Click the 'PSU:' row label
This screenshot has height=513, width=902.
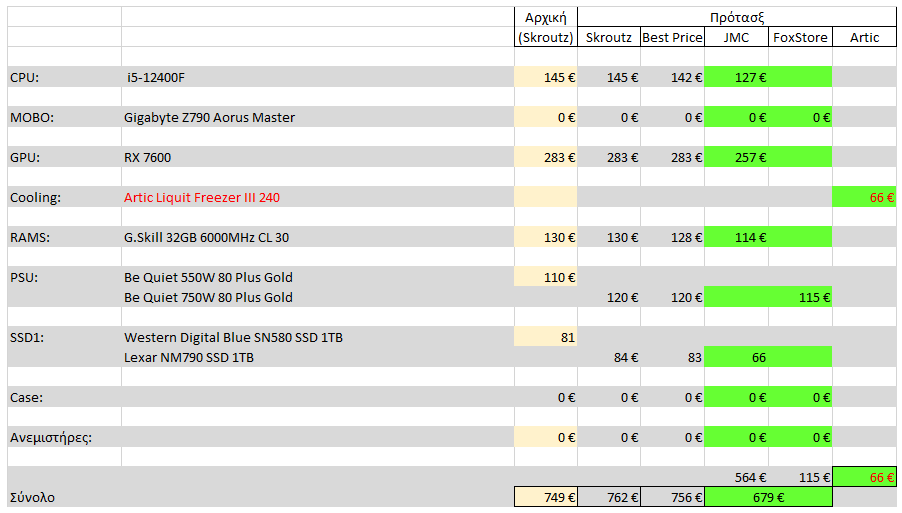pos(24,277)
